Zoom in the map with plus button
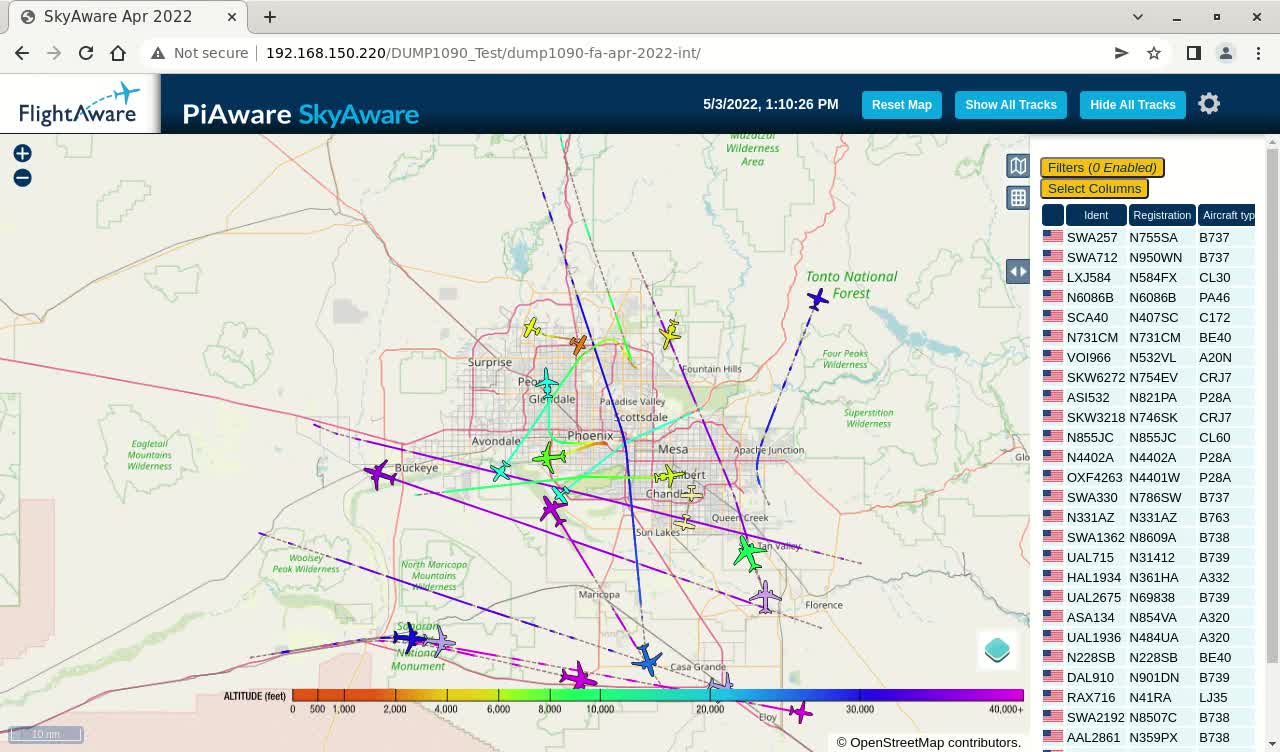 (x=22, y=153)
